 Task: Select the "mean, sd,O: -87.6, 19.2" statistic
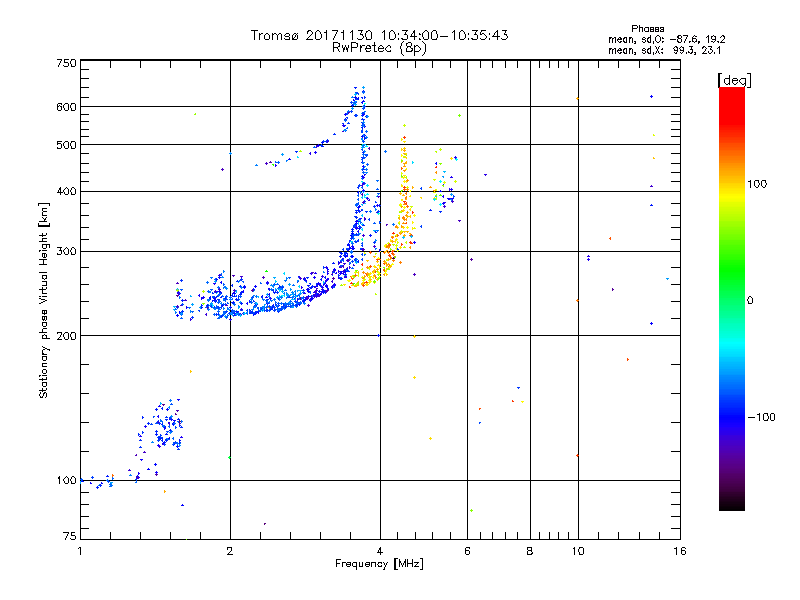pos(666,39)
